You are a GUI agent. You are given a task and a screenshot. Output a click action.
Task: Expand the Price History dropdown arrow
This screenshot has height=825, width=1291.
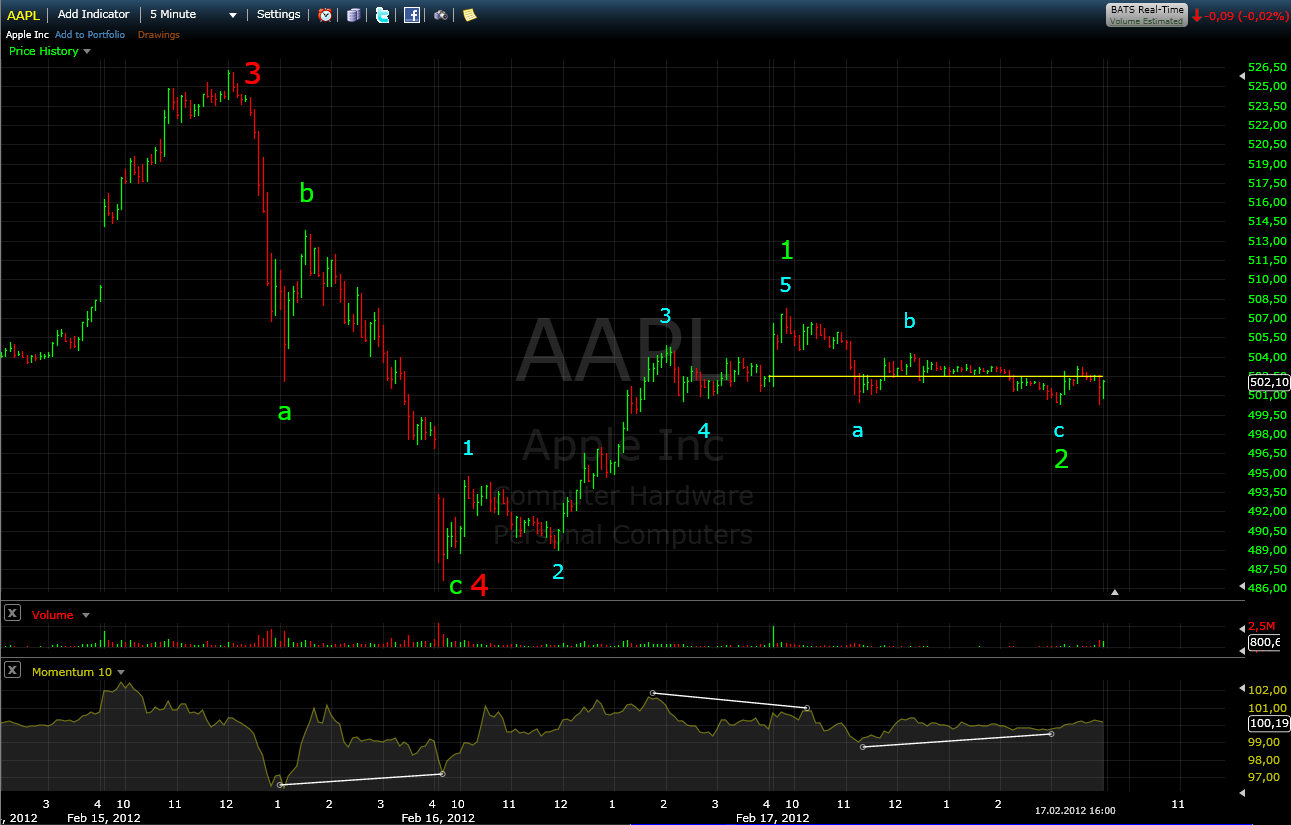(x=87, y=51)
